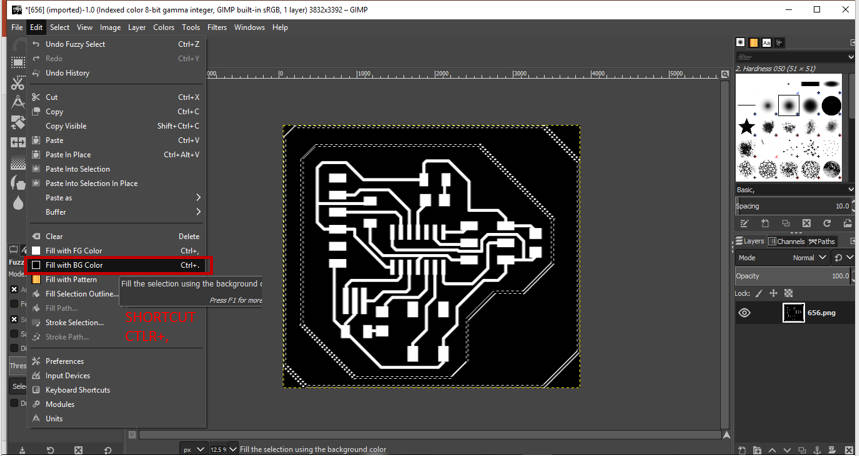Toggle visibility eye of 656.png layer
Image resolution: width=859 pixels, height=456 pixels.
[x=744, y=313]
